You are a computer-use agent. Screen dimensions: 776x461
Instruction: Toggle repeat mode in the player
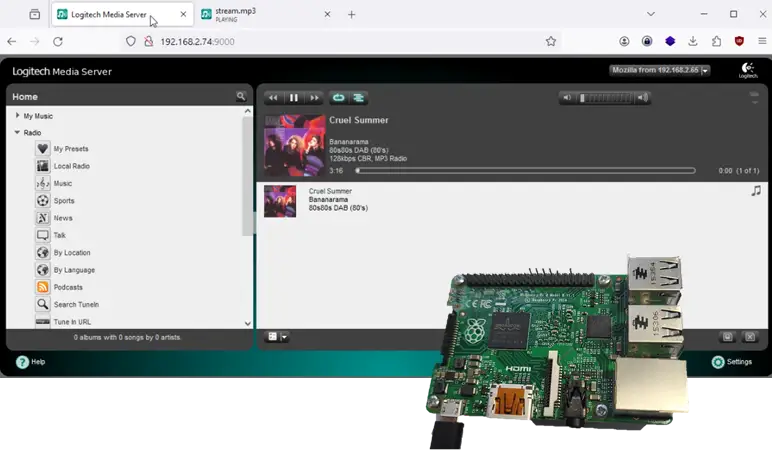[x=338, y=98]
